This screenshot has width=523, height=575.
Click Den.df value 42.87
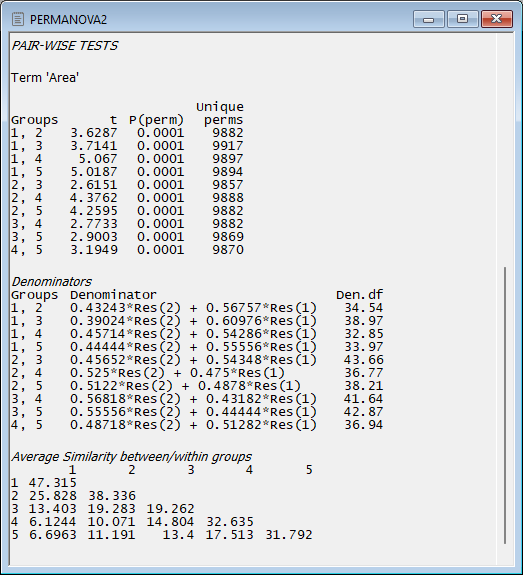pos(363,412)
